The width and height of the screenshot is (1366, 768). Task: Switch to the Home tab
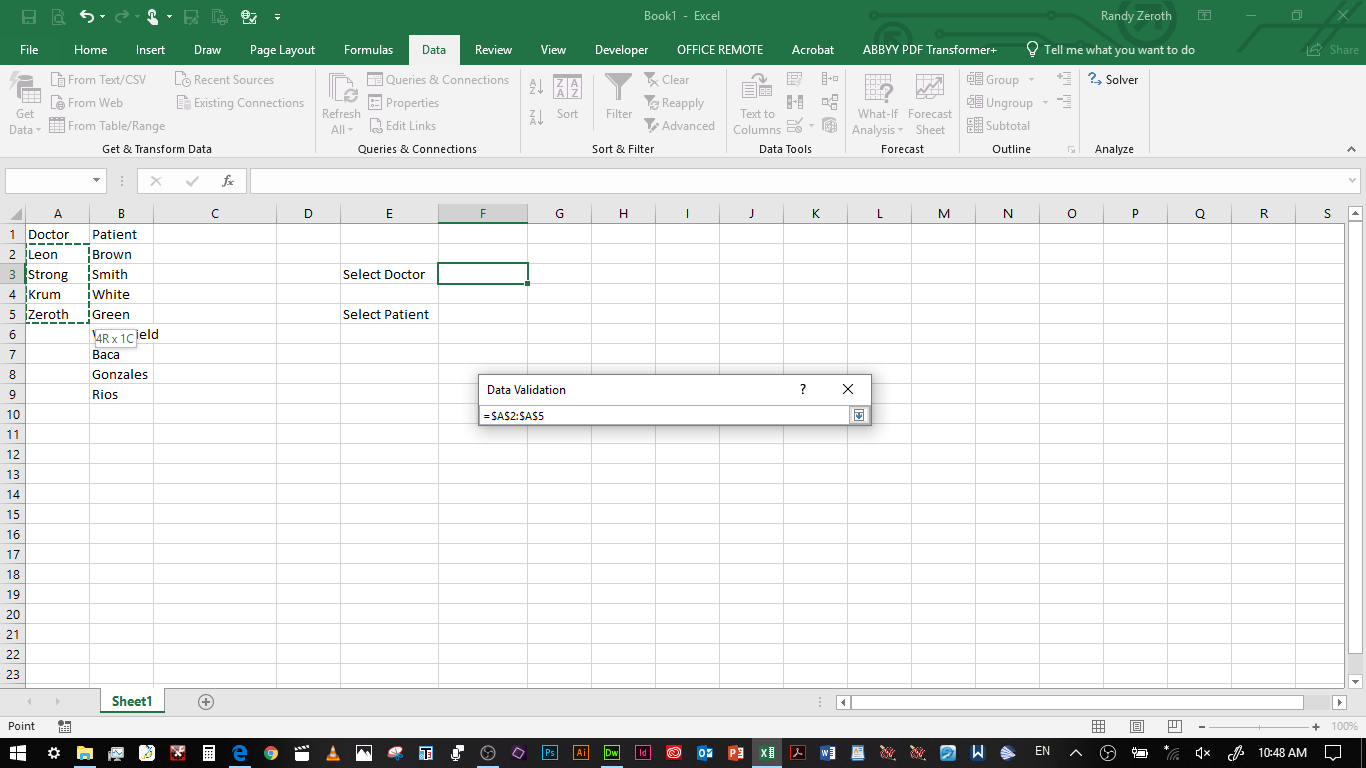(90, 50)
